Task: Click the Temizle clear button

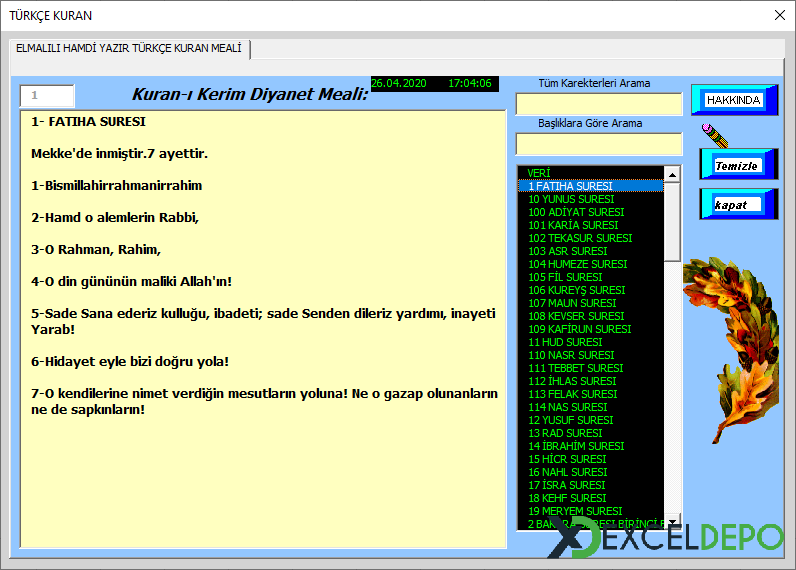Action: point(739,164)
